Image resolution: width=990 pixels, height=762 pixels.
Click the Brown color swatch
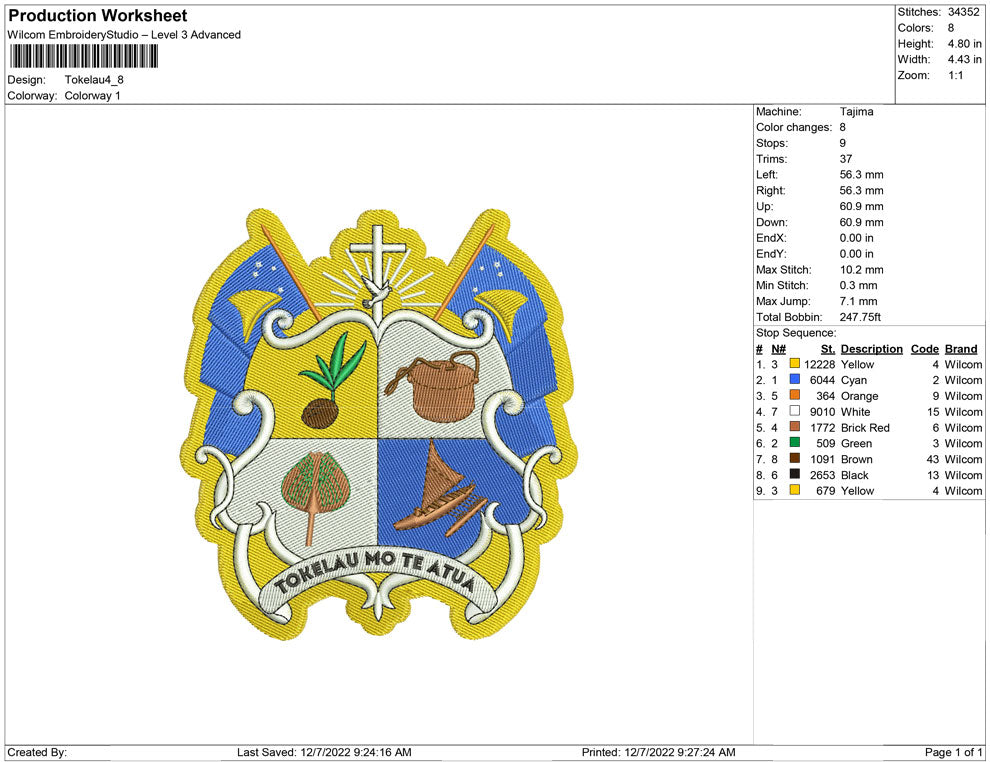pyautogui.click(x=794, y=458)
